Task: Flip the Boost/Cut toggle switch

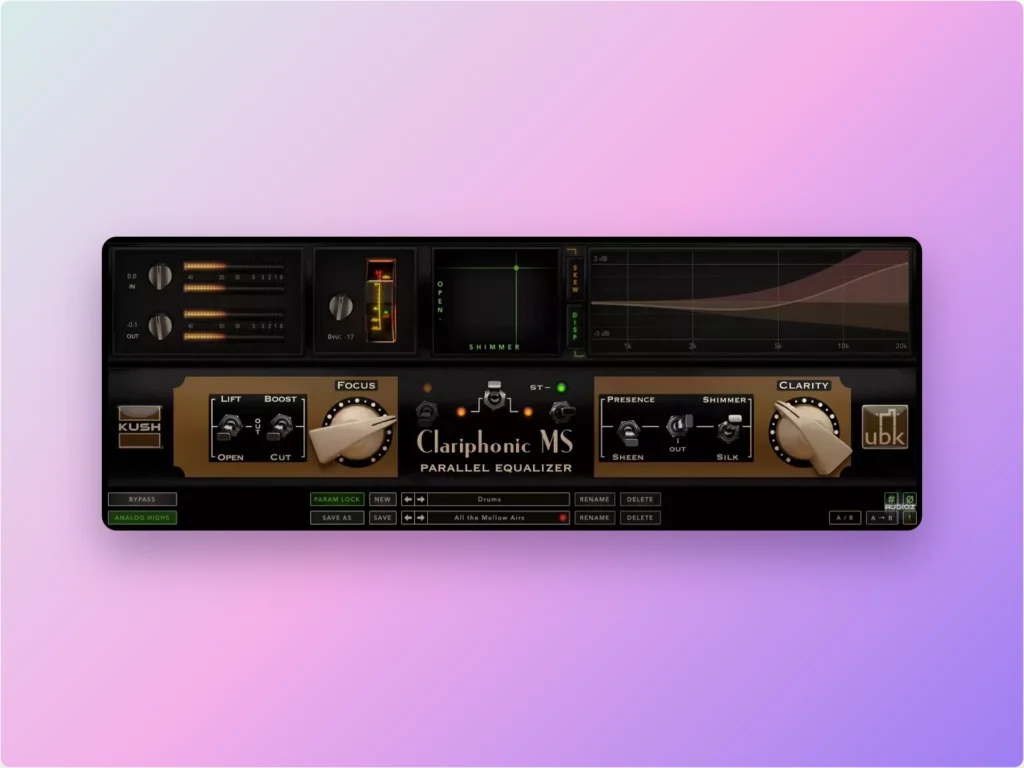Action: [x=280, y=427]
